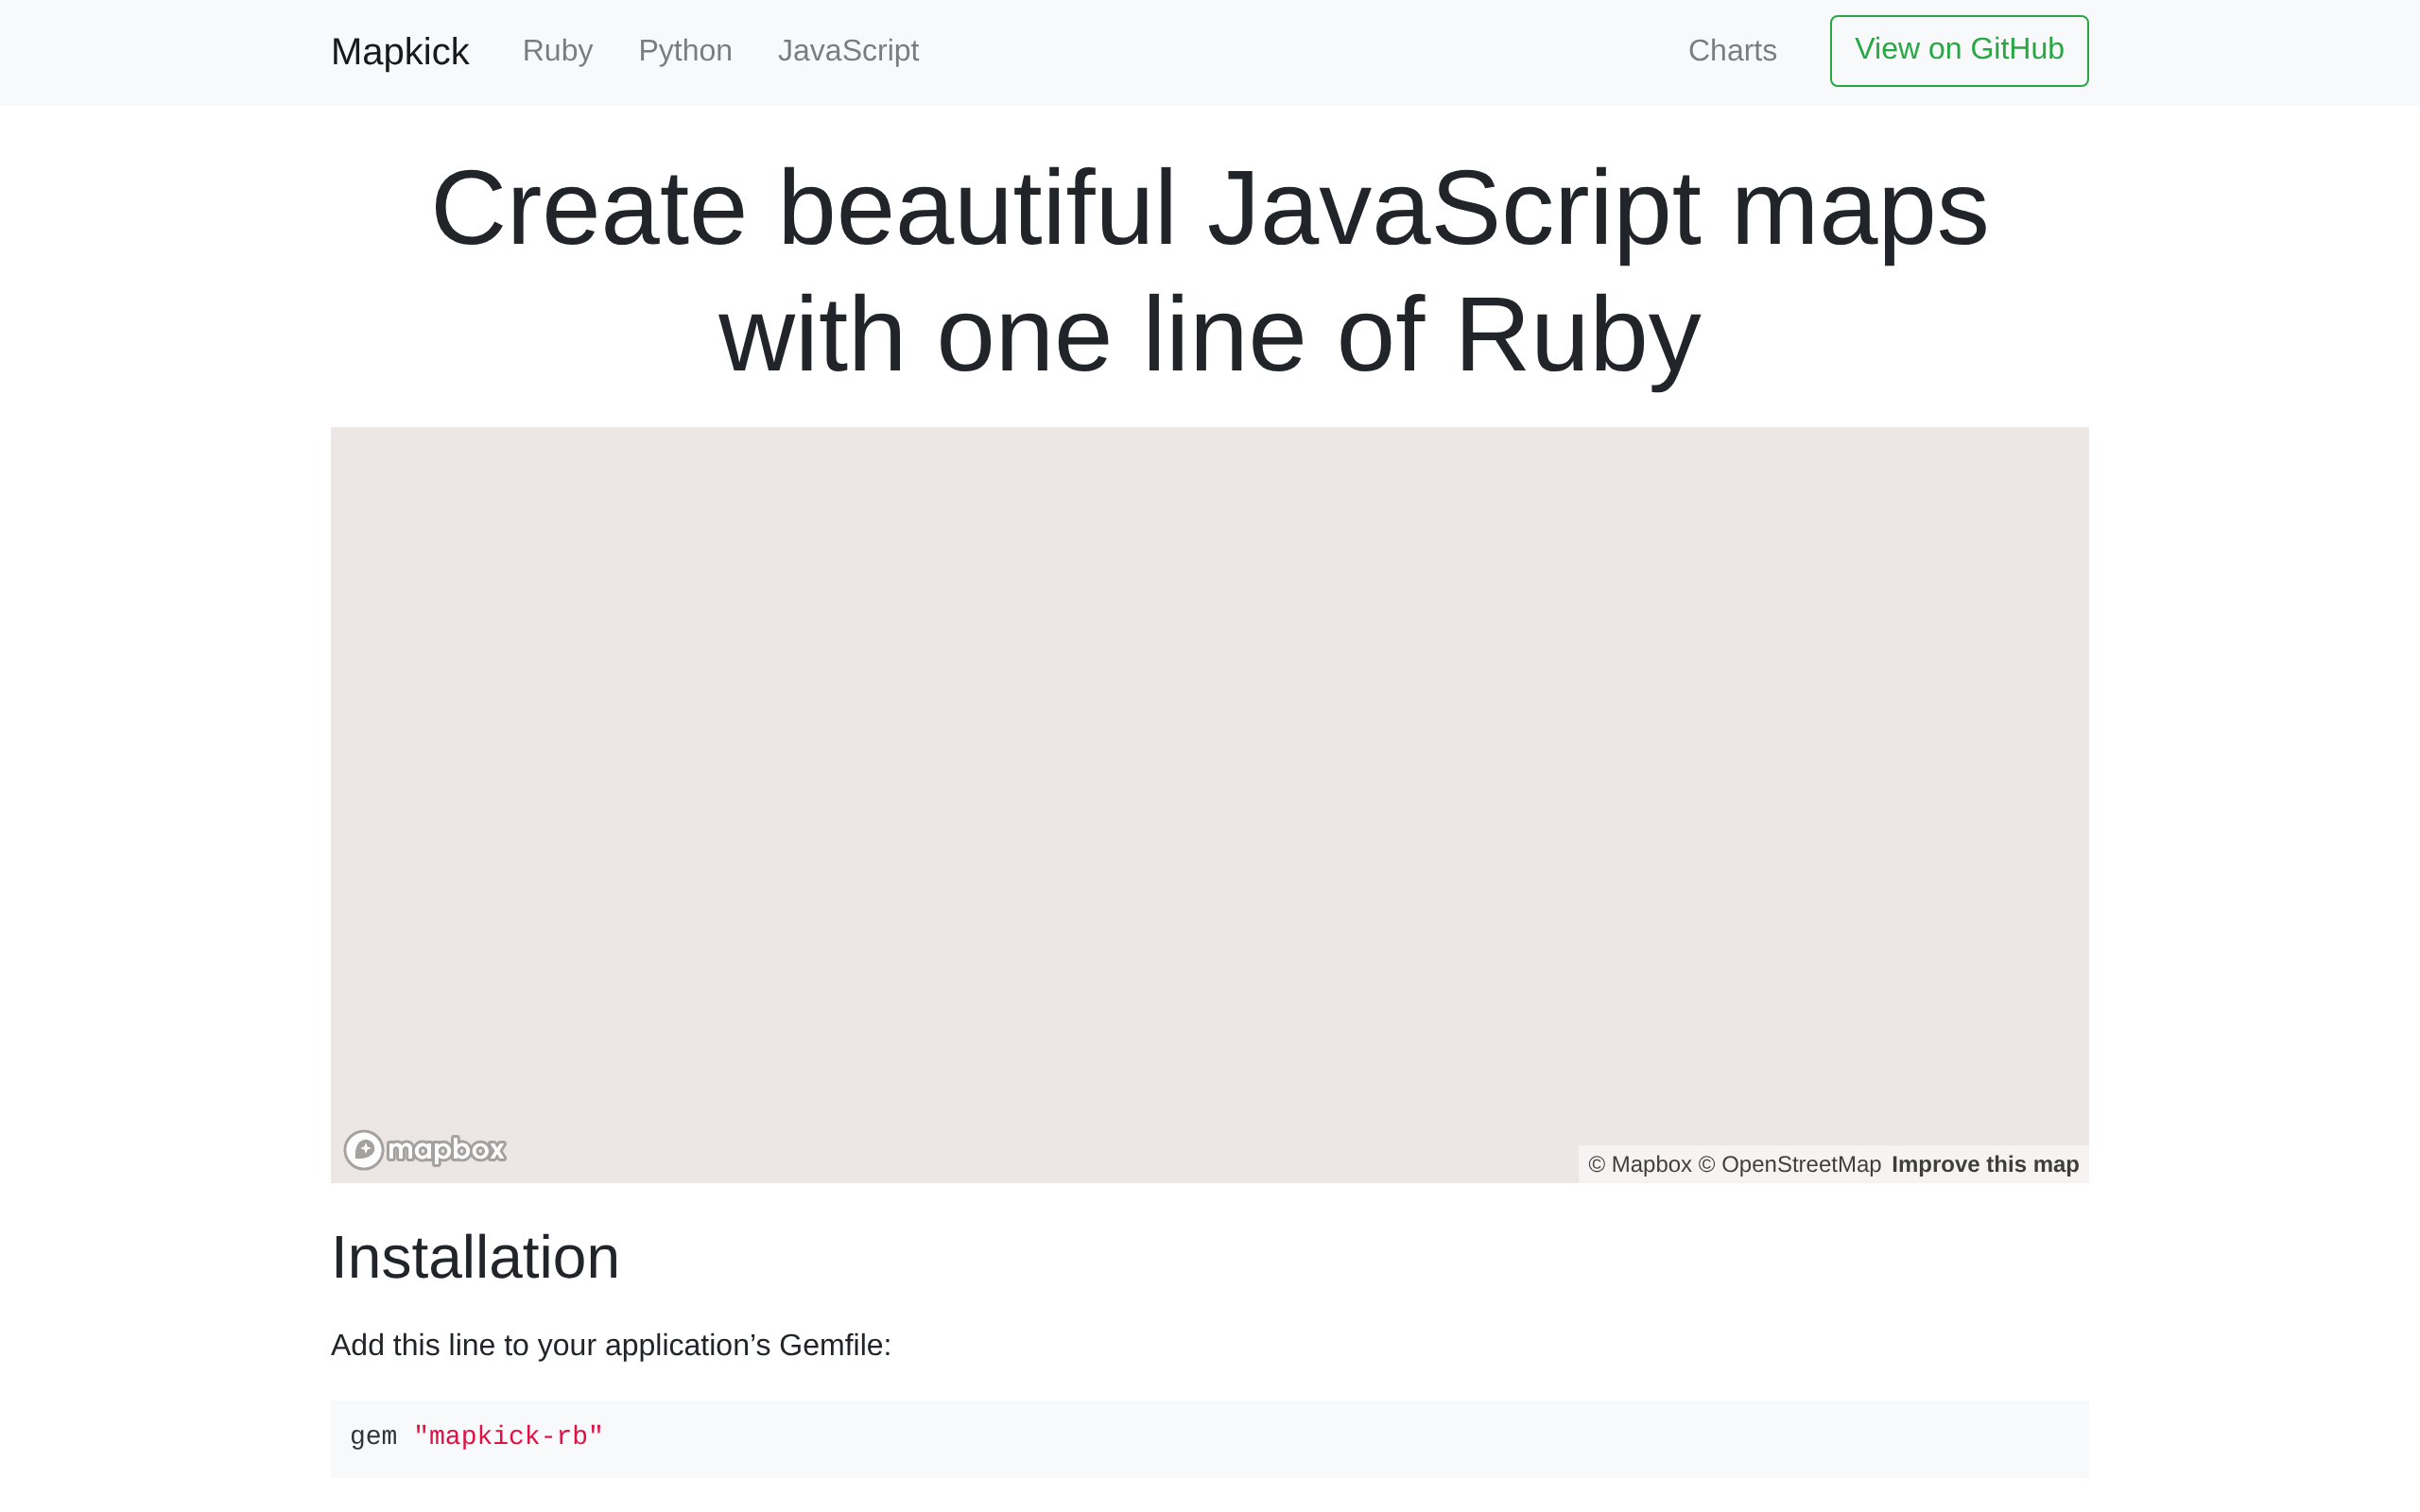
Task: Switch to the Python nav tab
Action: 685,51
